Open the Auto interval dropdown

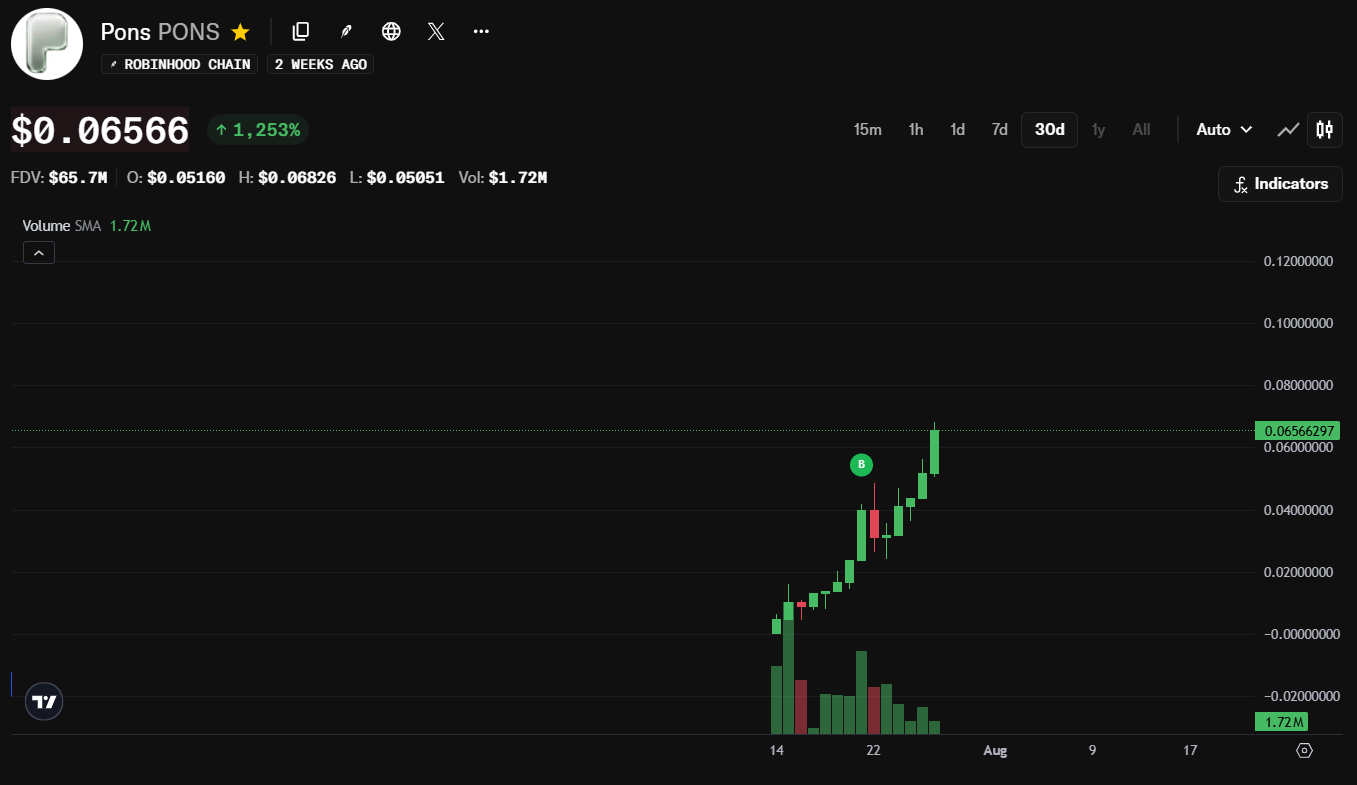(x=1225, y=129)
